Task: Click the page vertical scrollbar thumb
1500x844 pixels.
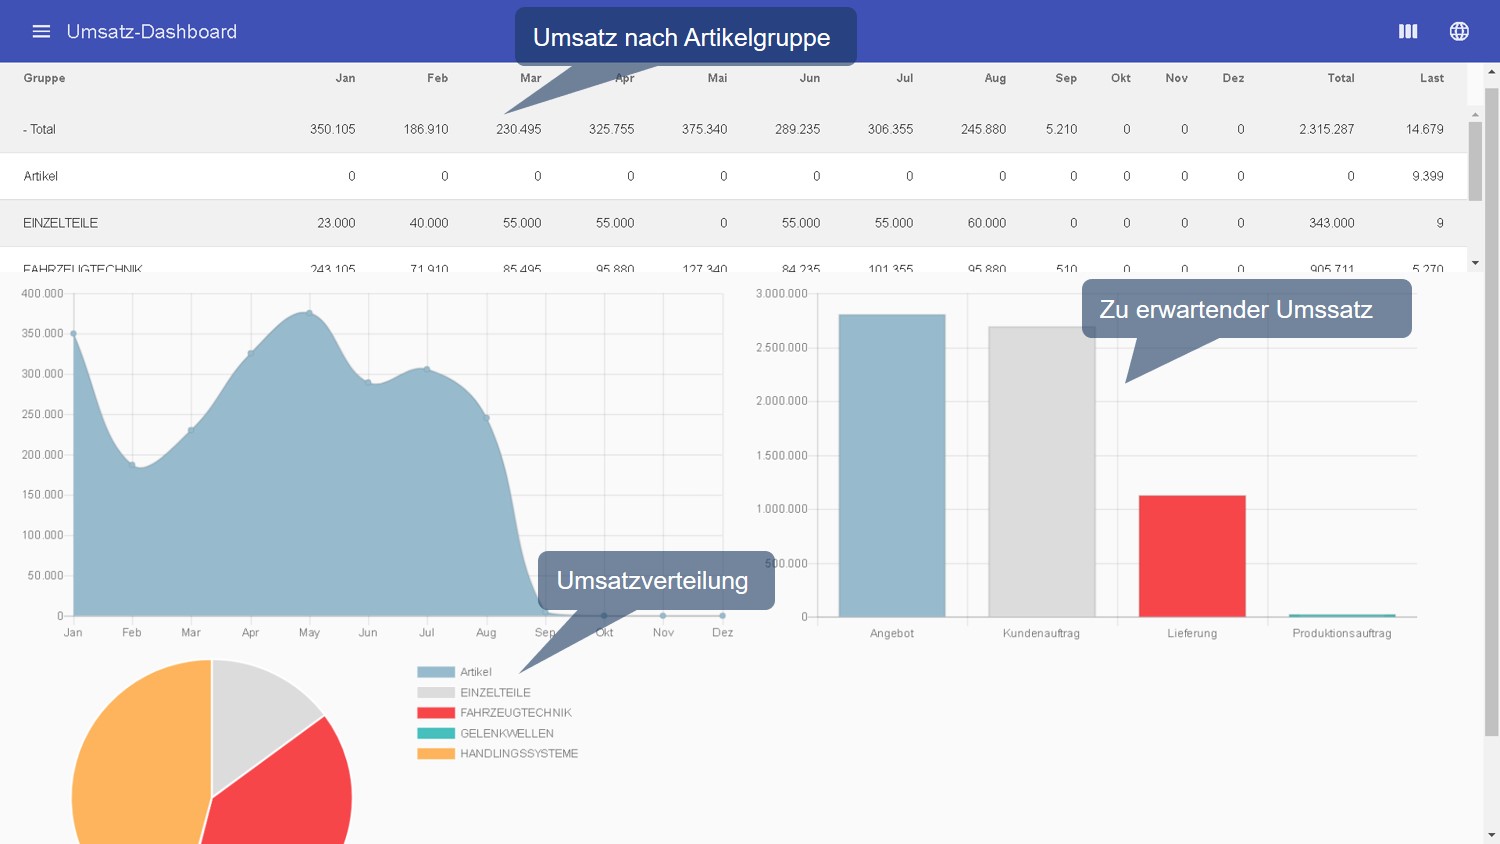Action: click(x=1492, y=412)
